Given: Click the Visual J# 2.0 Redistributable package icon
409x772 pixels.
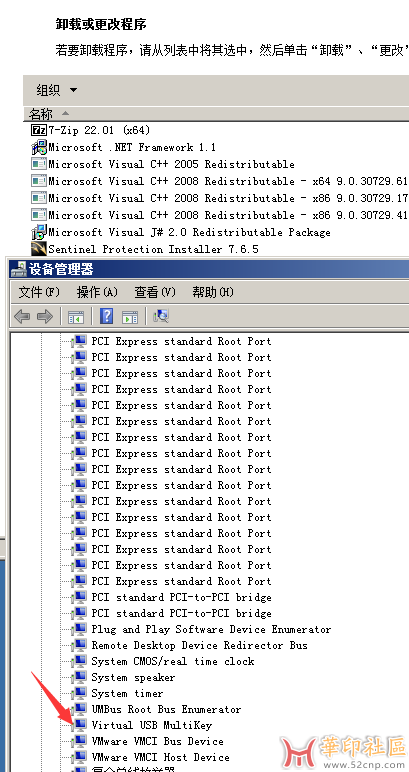Looking at the screenshot, I should pos(38,232).
